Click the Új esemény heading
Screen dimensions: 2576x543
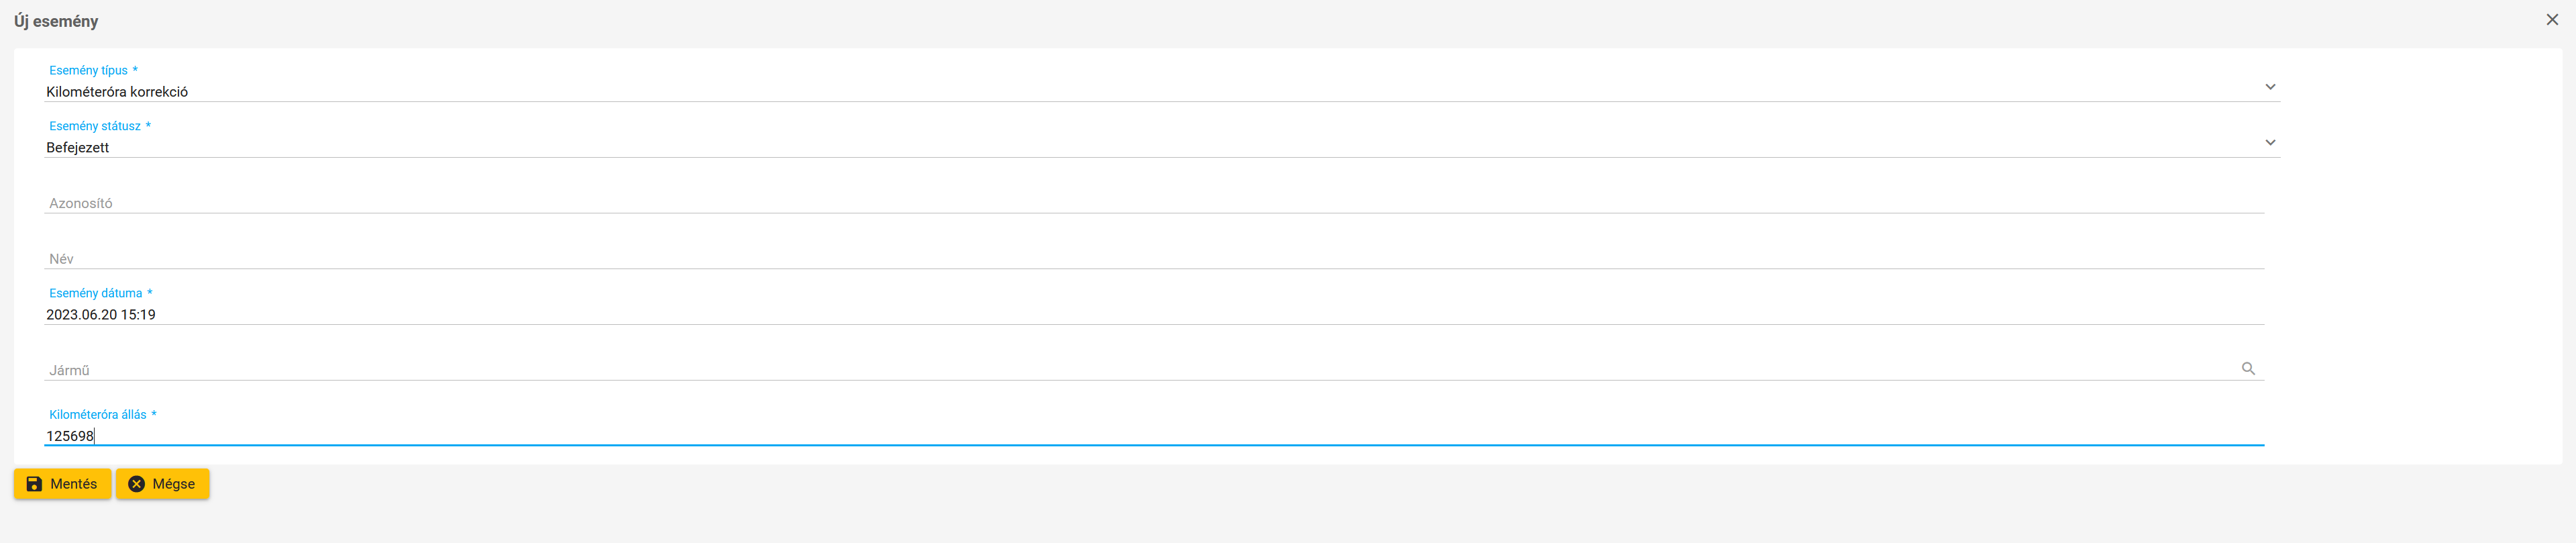click(x=56, y=21)
